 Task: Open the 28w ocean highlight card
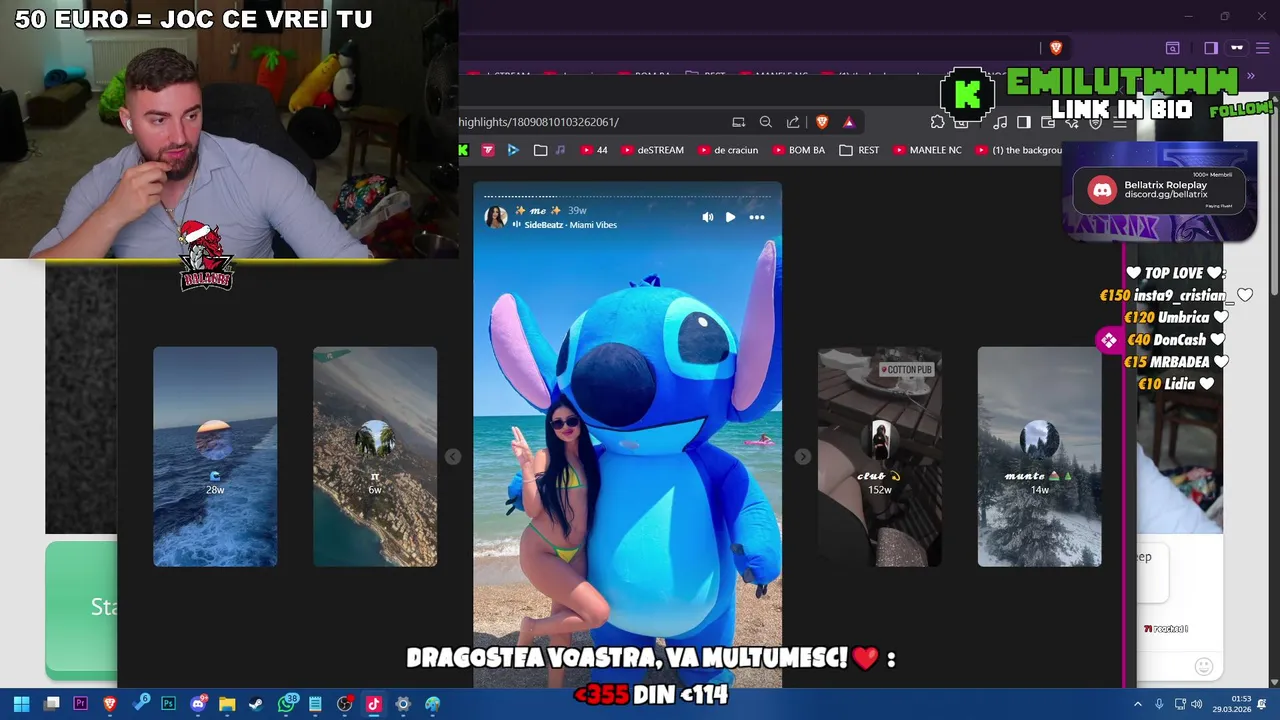pos(215,457)
